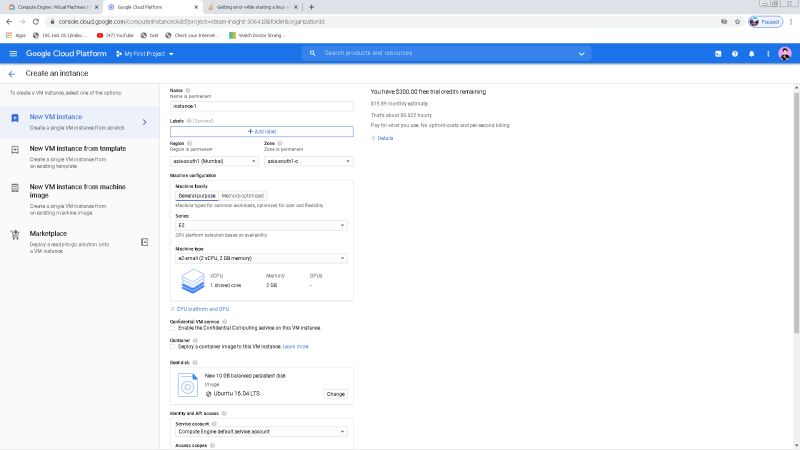Screen dimensions: 800x450
Task: Open the Region dropdown asia-south1 (Mumbai)
Action: click(214, 161)
